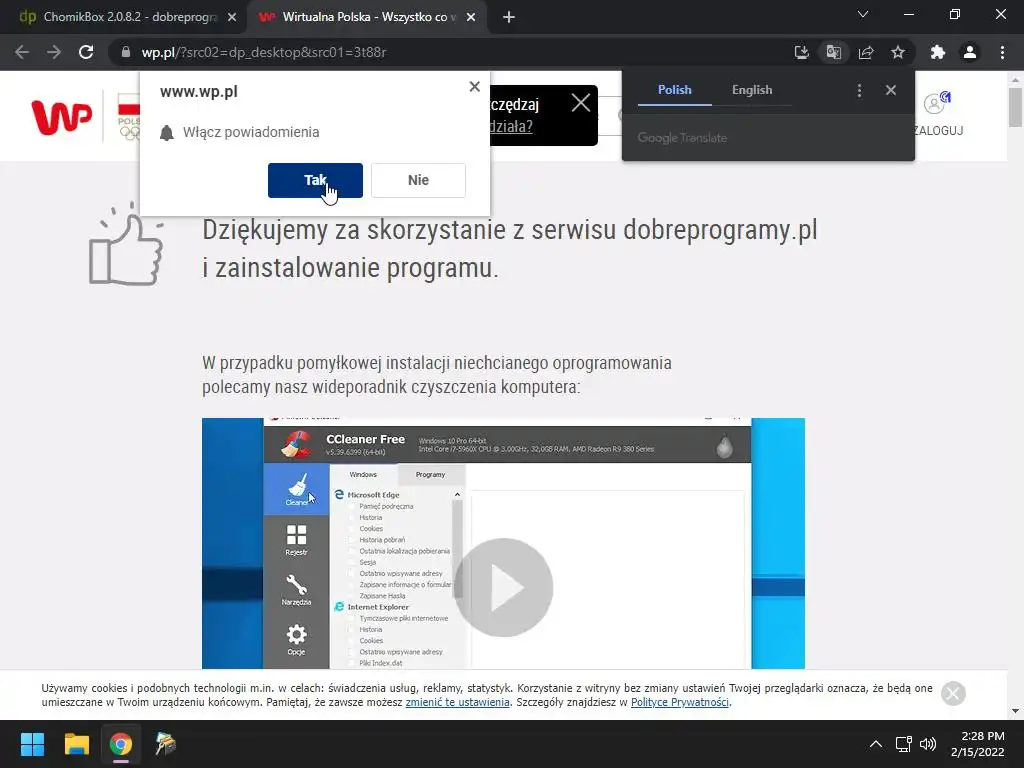Open File Explorer from the taskbar
This screenshot has width=1024, height=768.
coord(76,744)
